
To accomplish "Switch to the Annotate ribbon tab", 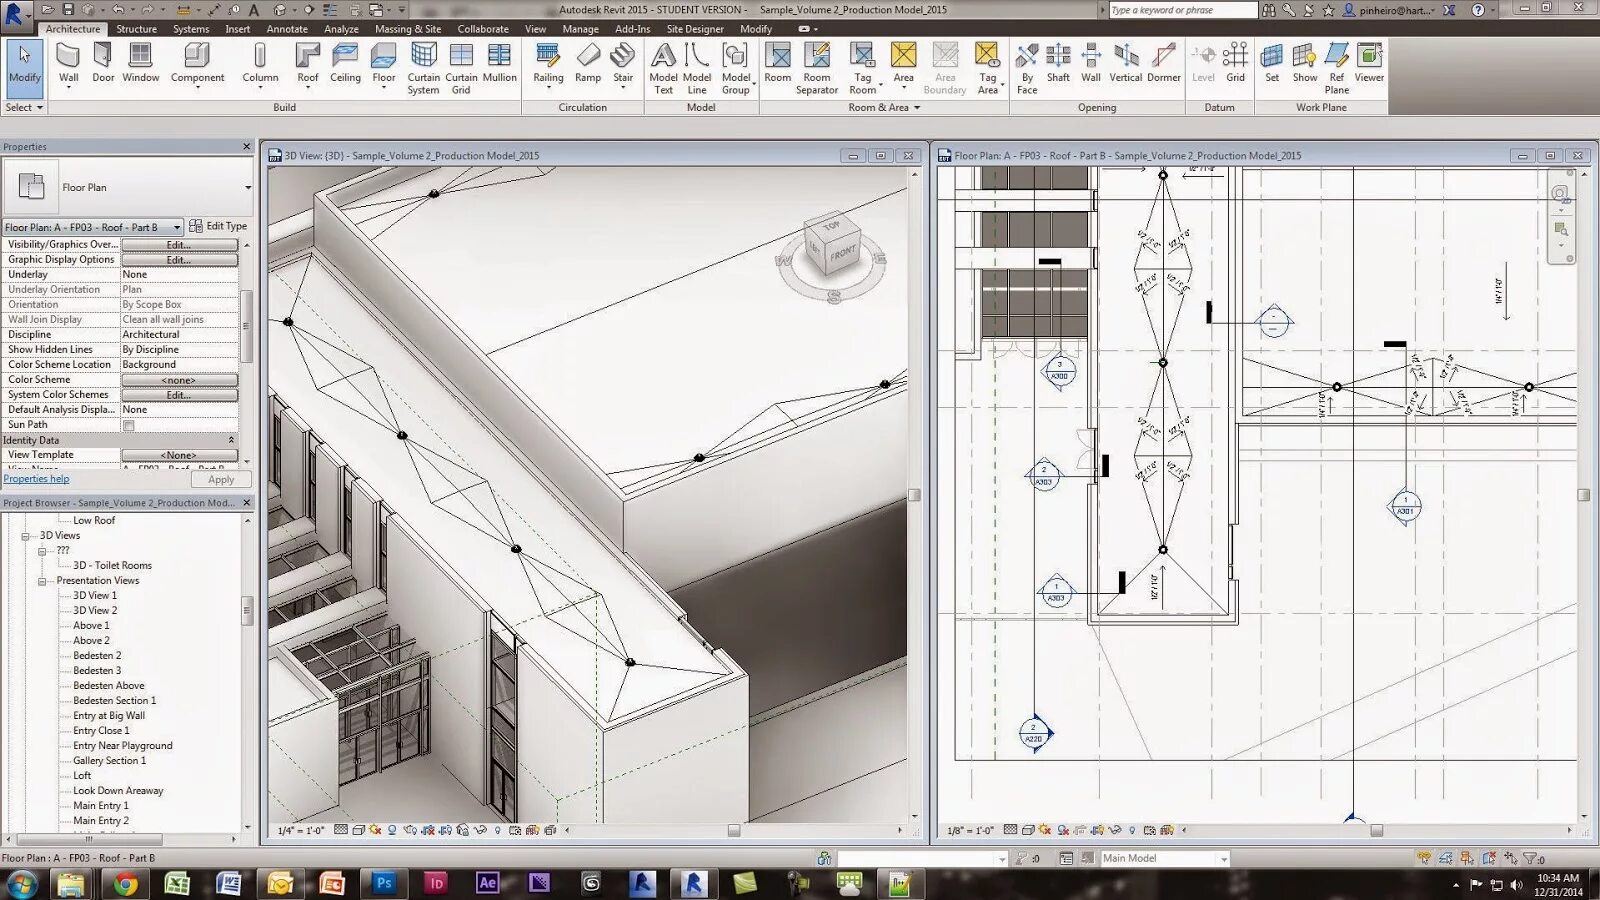I will pyautogui.click(x=287, y=29).
